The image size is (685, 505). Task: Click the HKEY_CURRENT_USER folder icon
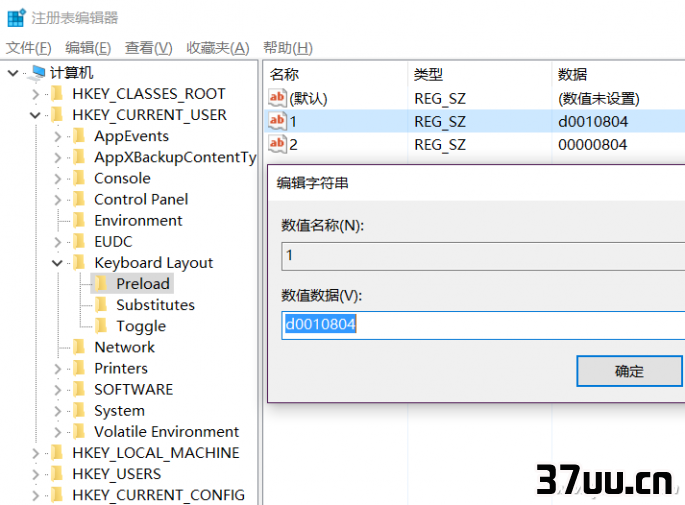[57, 114]
